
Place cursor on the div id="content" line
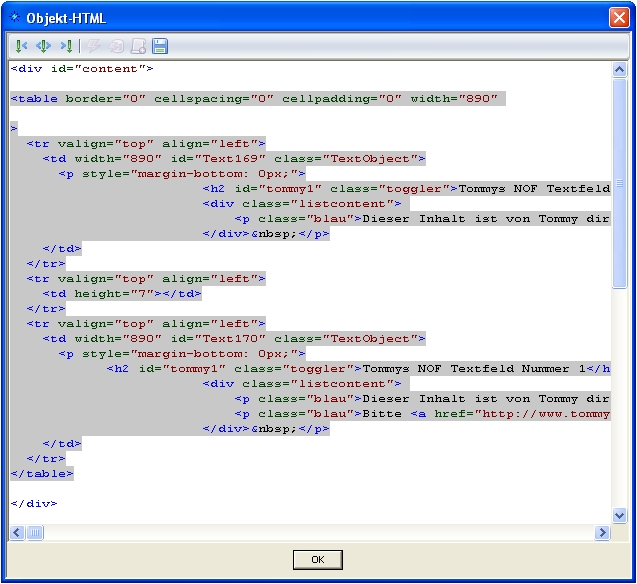81,69
